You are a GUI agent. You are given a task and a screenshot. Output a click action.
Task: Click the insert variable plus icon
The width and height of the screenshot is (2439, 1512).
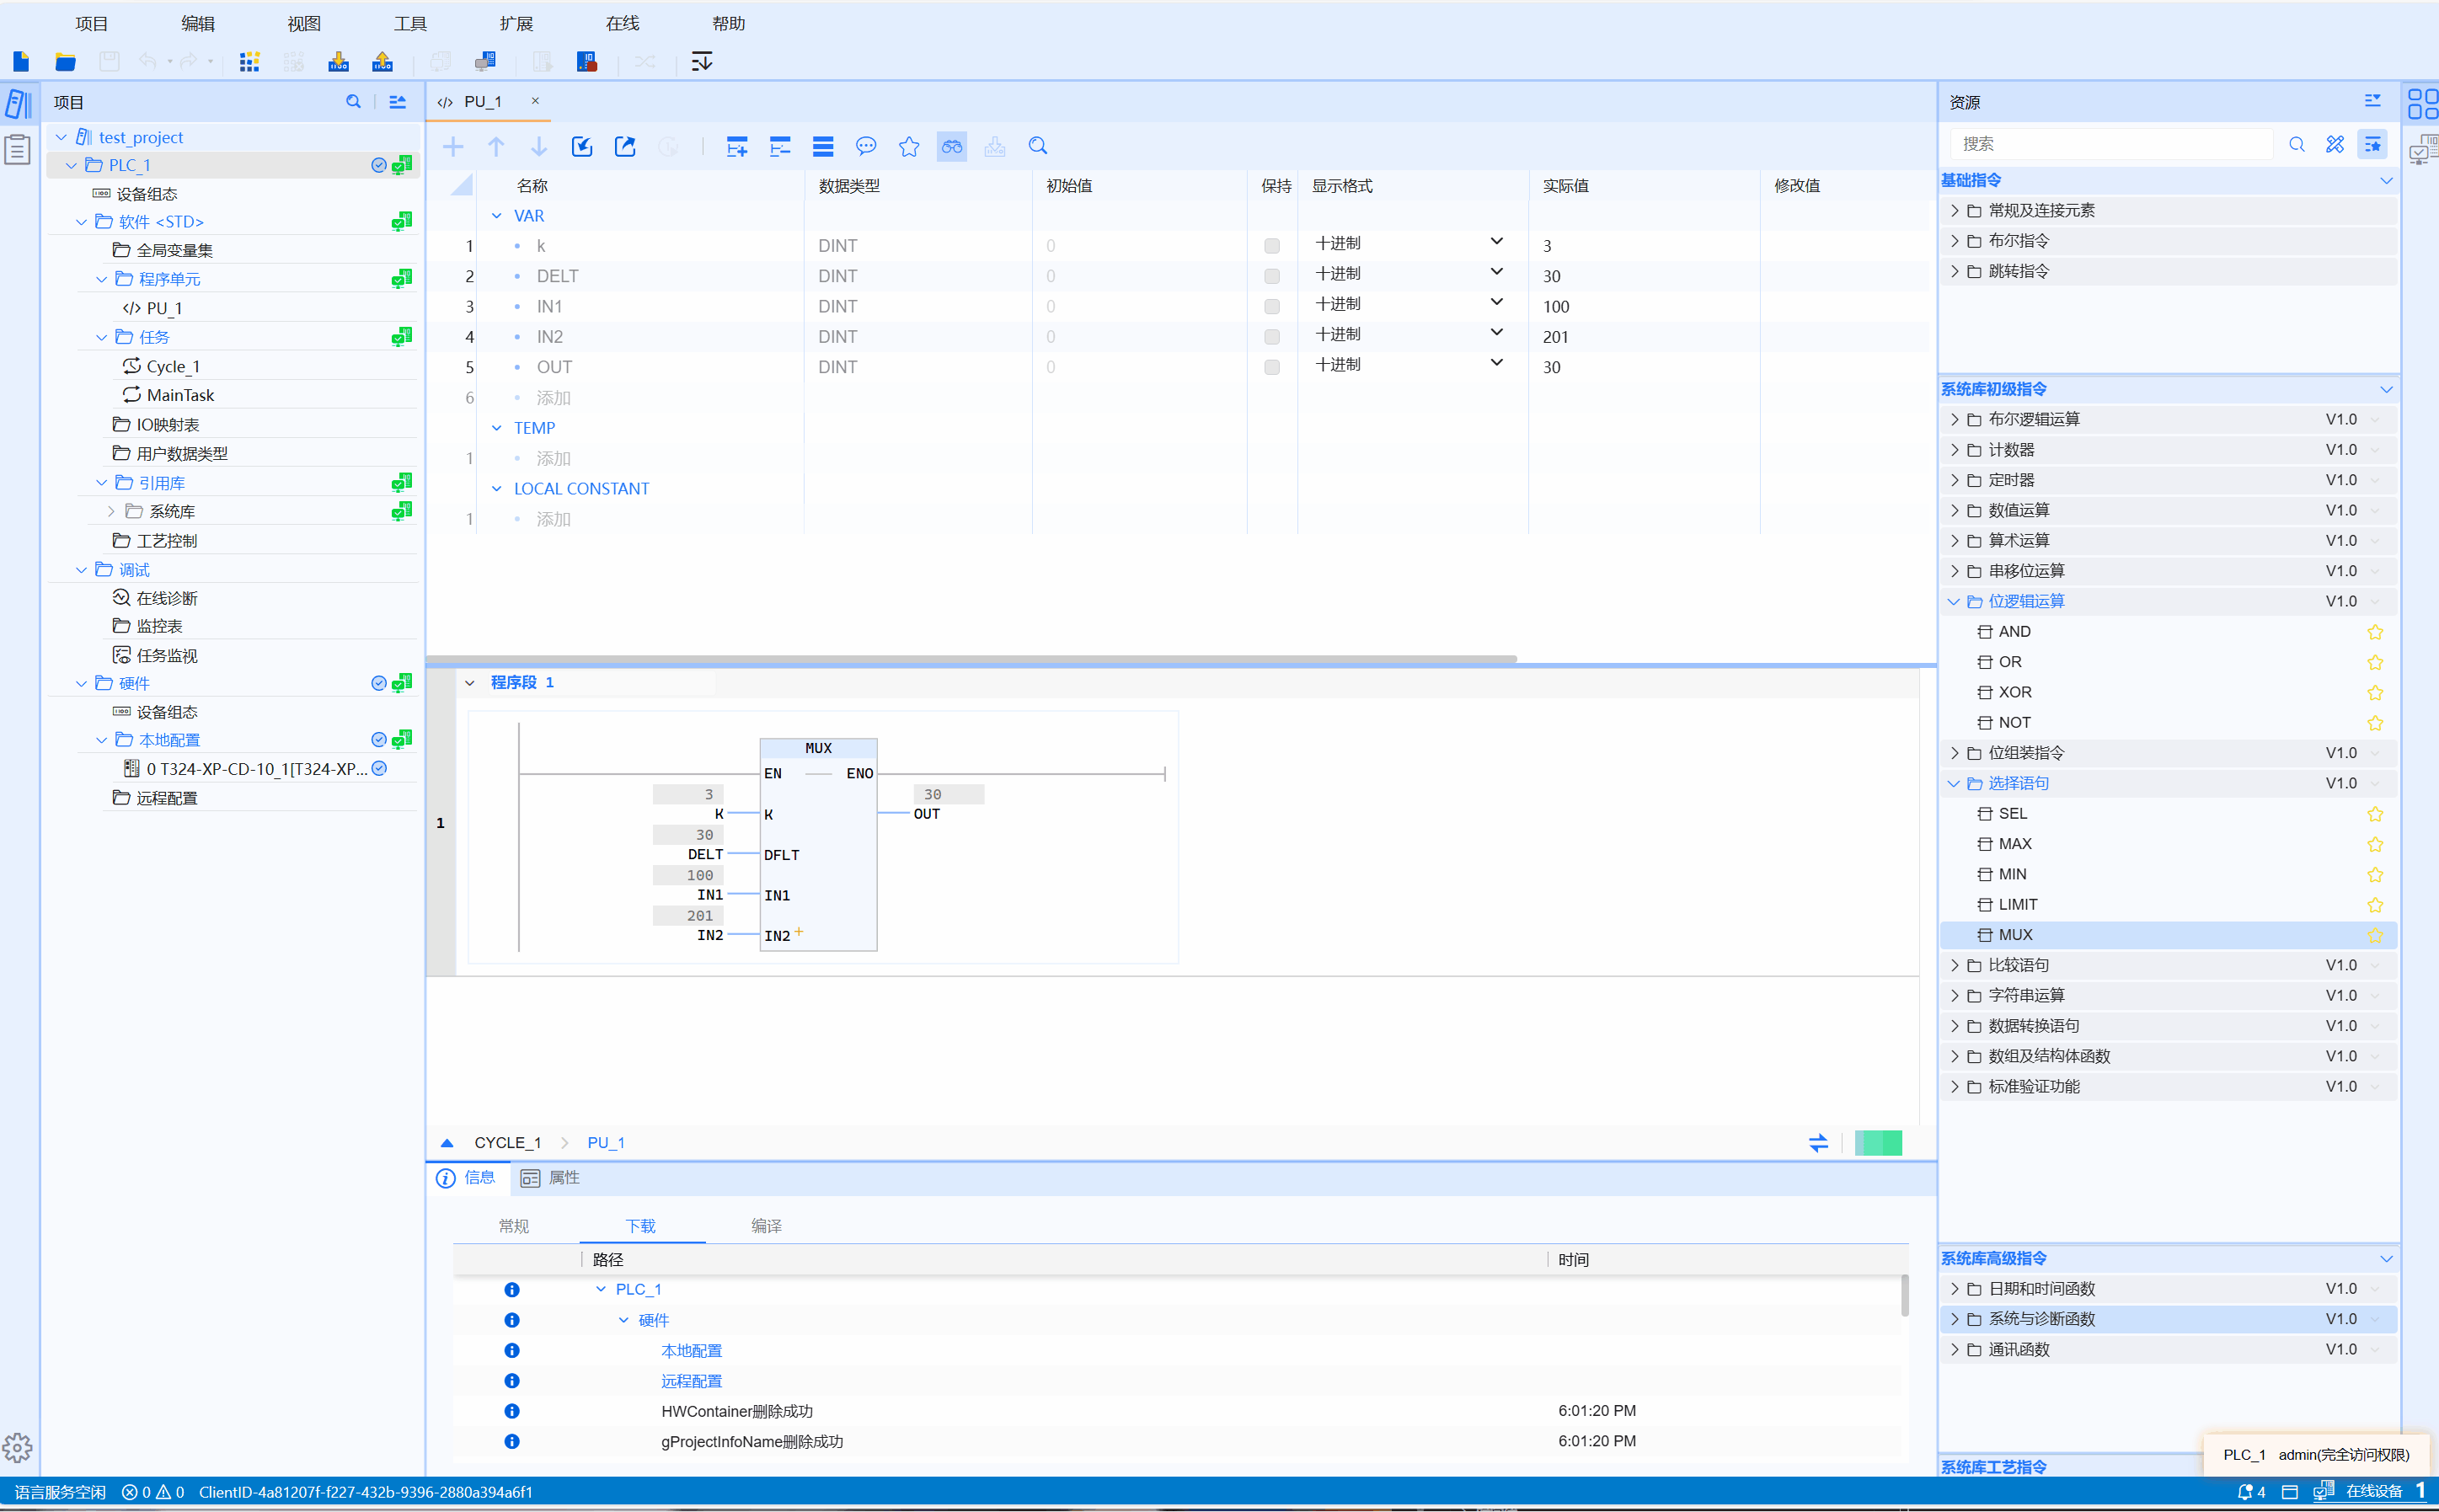click(453, 147)
